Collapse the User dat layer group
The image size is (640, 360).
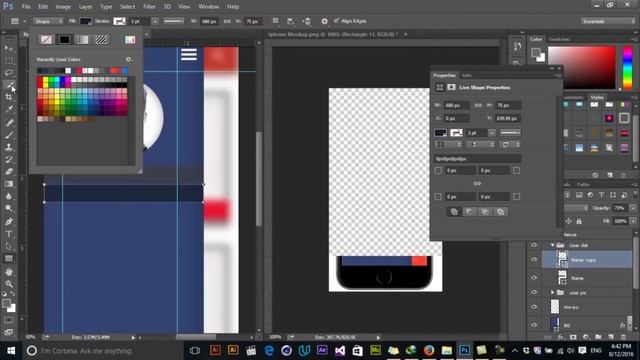552,245
